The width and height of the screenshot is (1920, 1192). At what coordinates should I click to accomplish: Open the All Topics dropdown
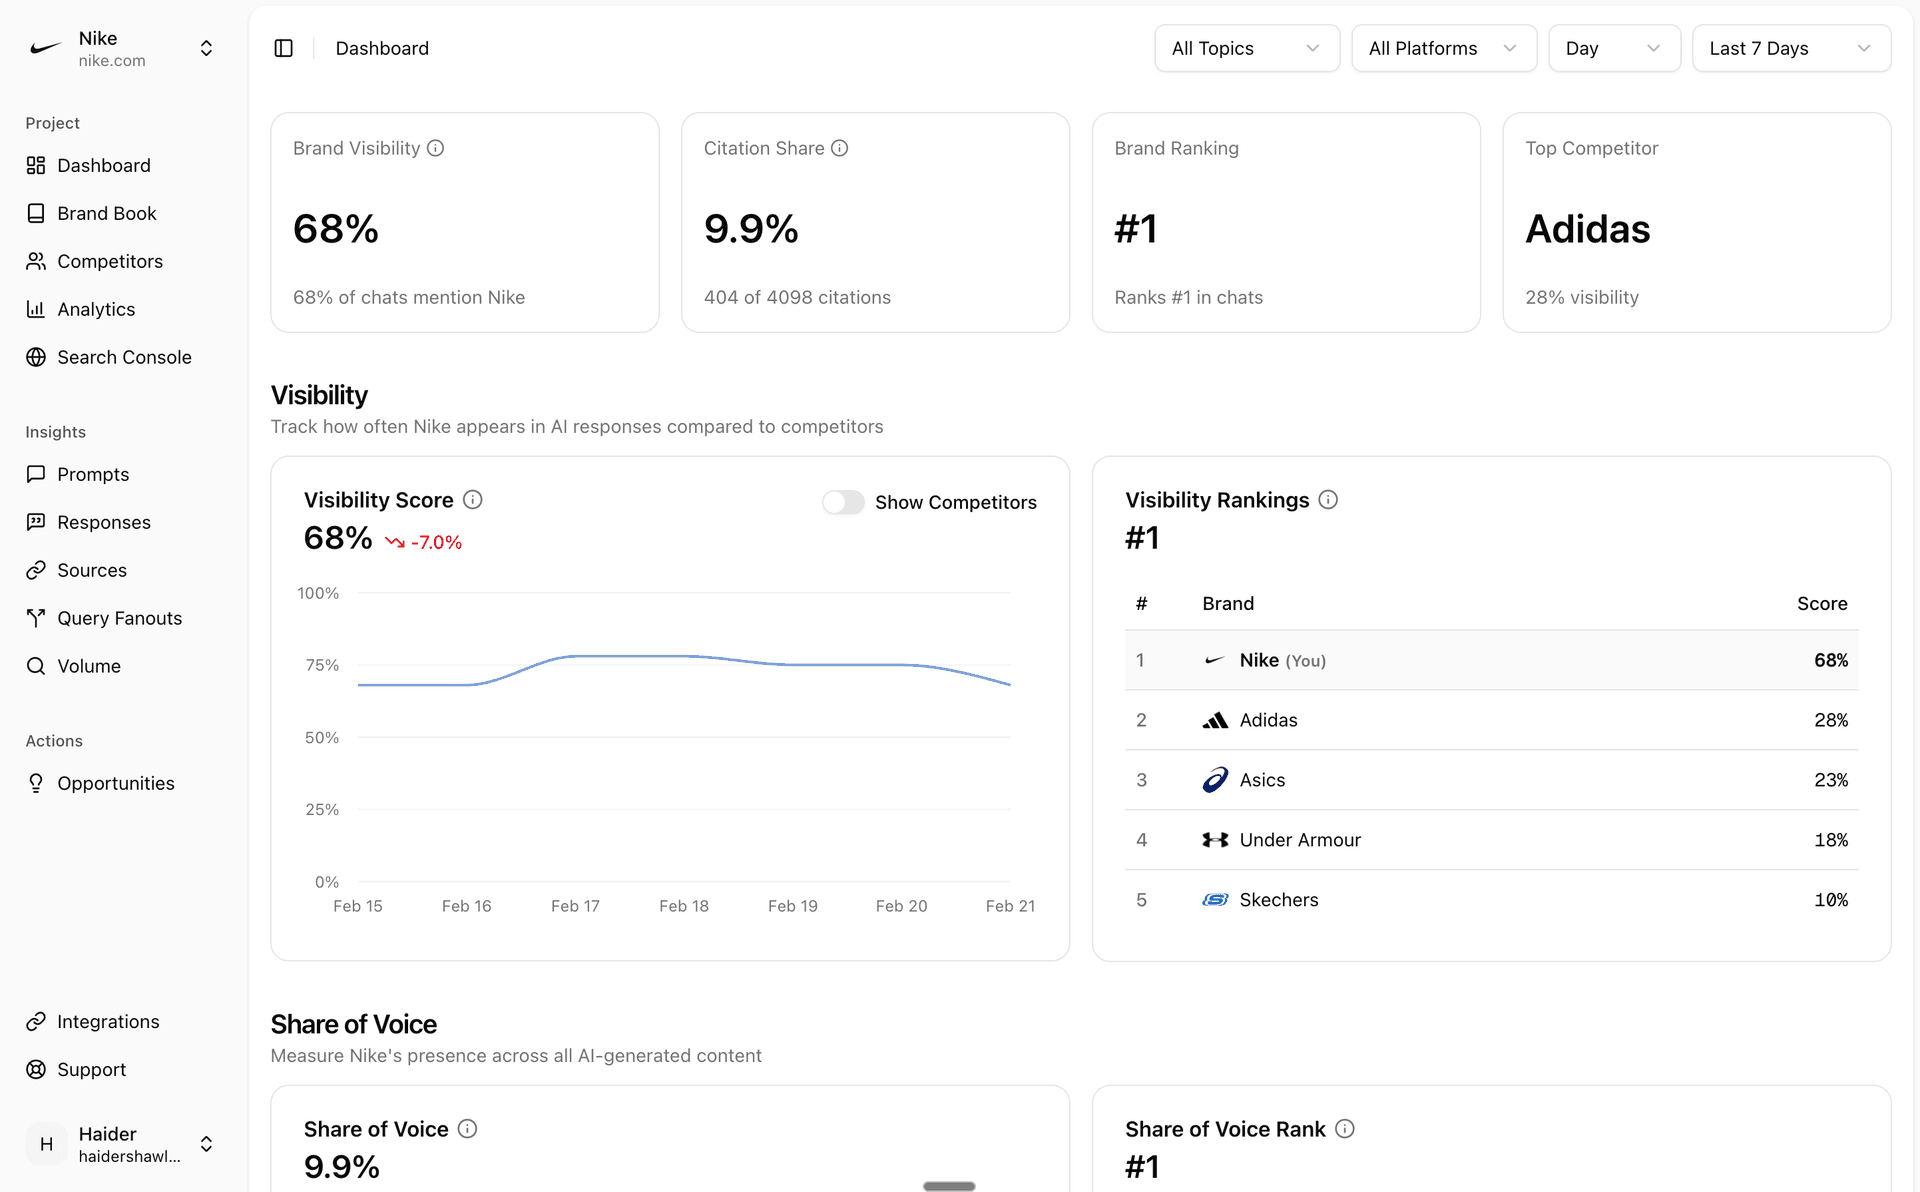coord(1246,47)
